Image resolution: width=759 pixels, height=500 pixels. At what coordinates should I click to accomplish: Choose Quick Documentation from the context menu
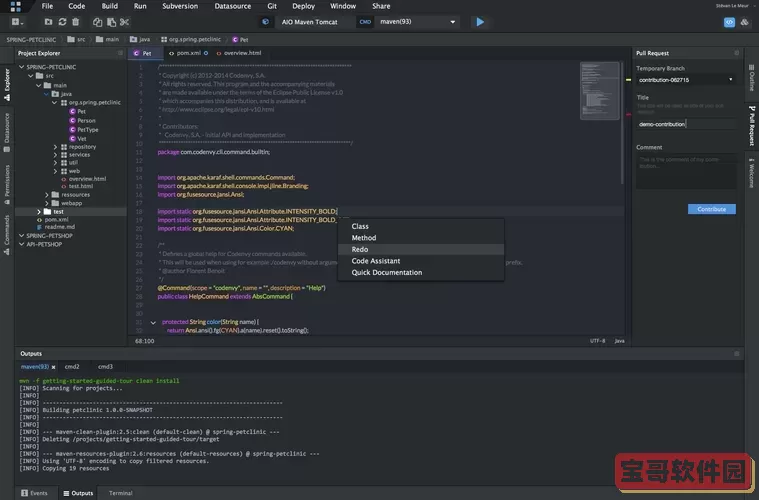421,273
